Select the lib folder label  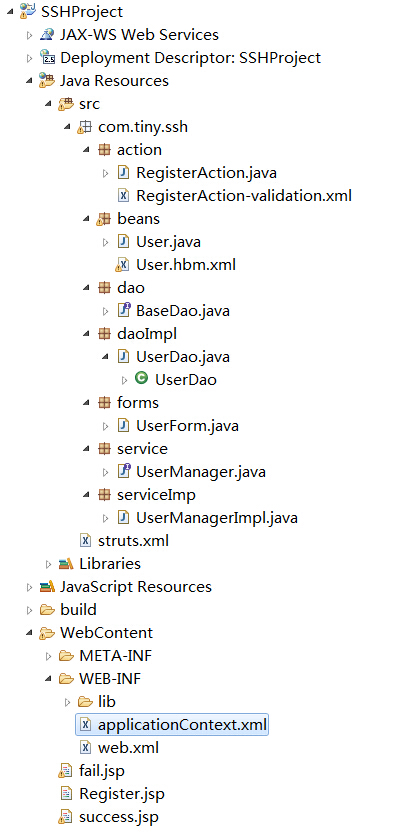[x=107, y=701]
